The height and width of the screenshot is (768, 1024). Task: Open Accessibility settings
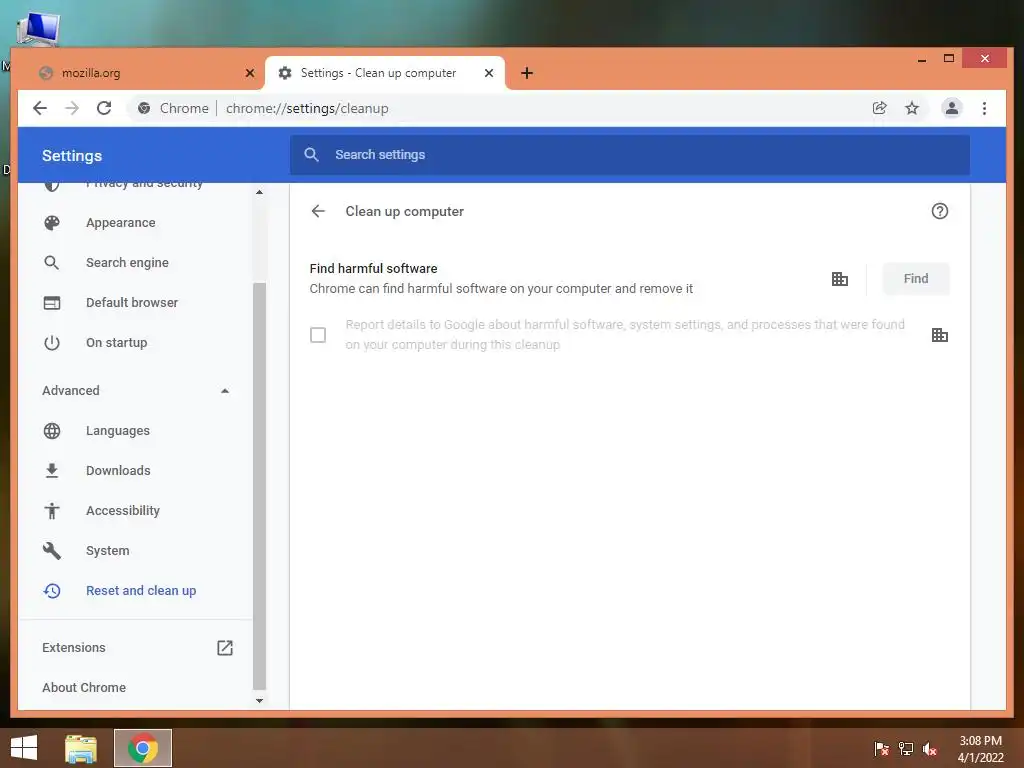point(123,511)
